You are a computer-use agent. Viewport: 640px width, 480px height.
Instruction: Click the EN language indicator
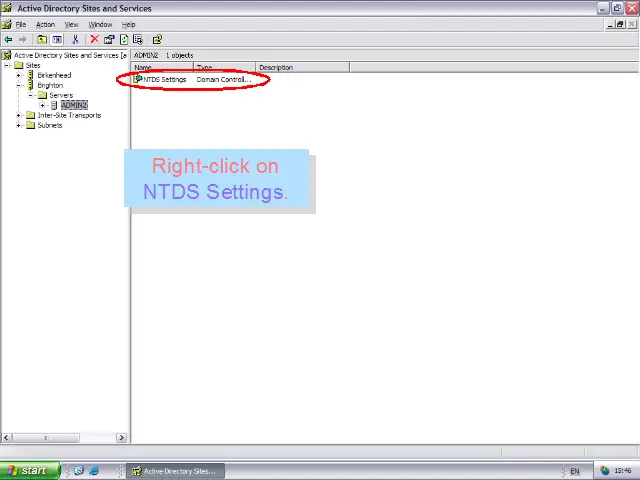coord(575,471)
